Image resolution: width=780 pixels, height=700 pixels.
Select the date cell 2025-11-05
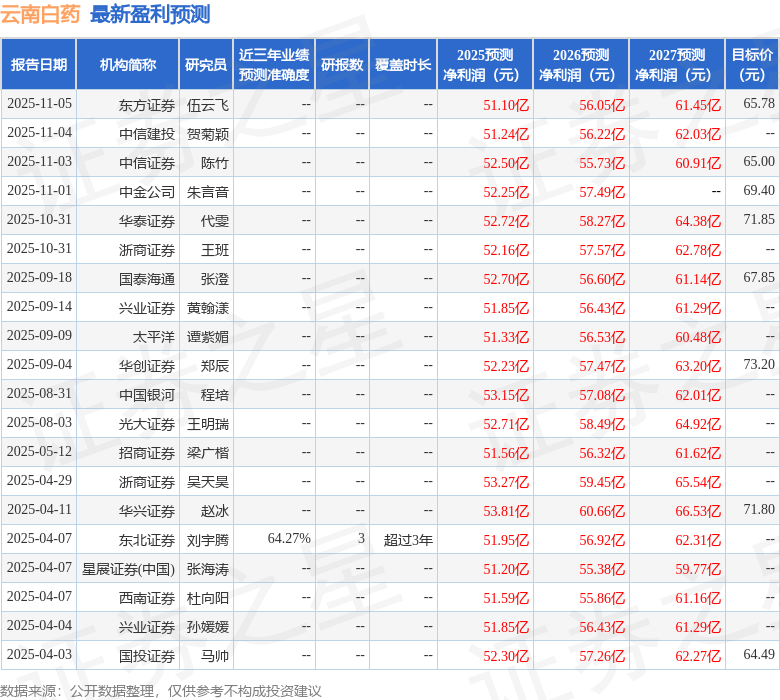[x=39, y=103]
